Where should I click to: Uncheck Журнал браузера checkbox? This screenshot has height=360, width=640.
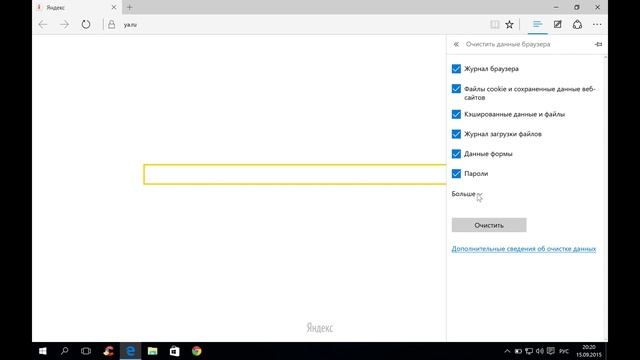tap(456, 69)
